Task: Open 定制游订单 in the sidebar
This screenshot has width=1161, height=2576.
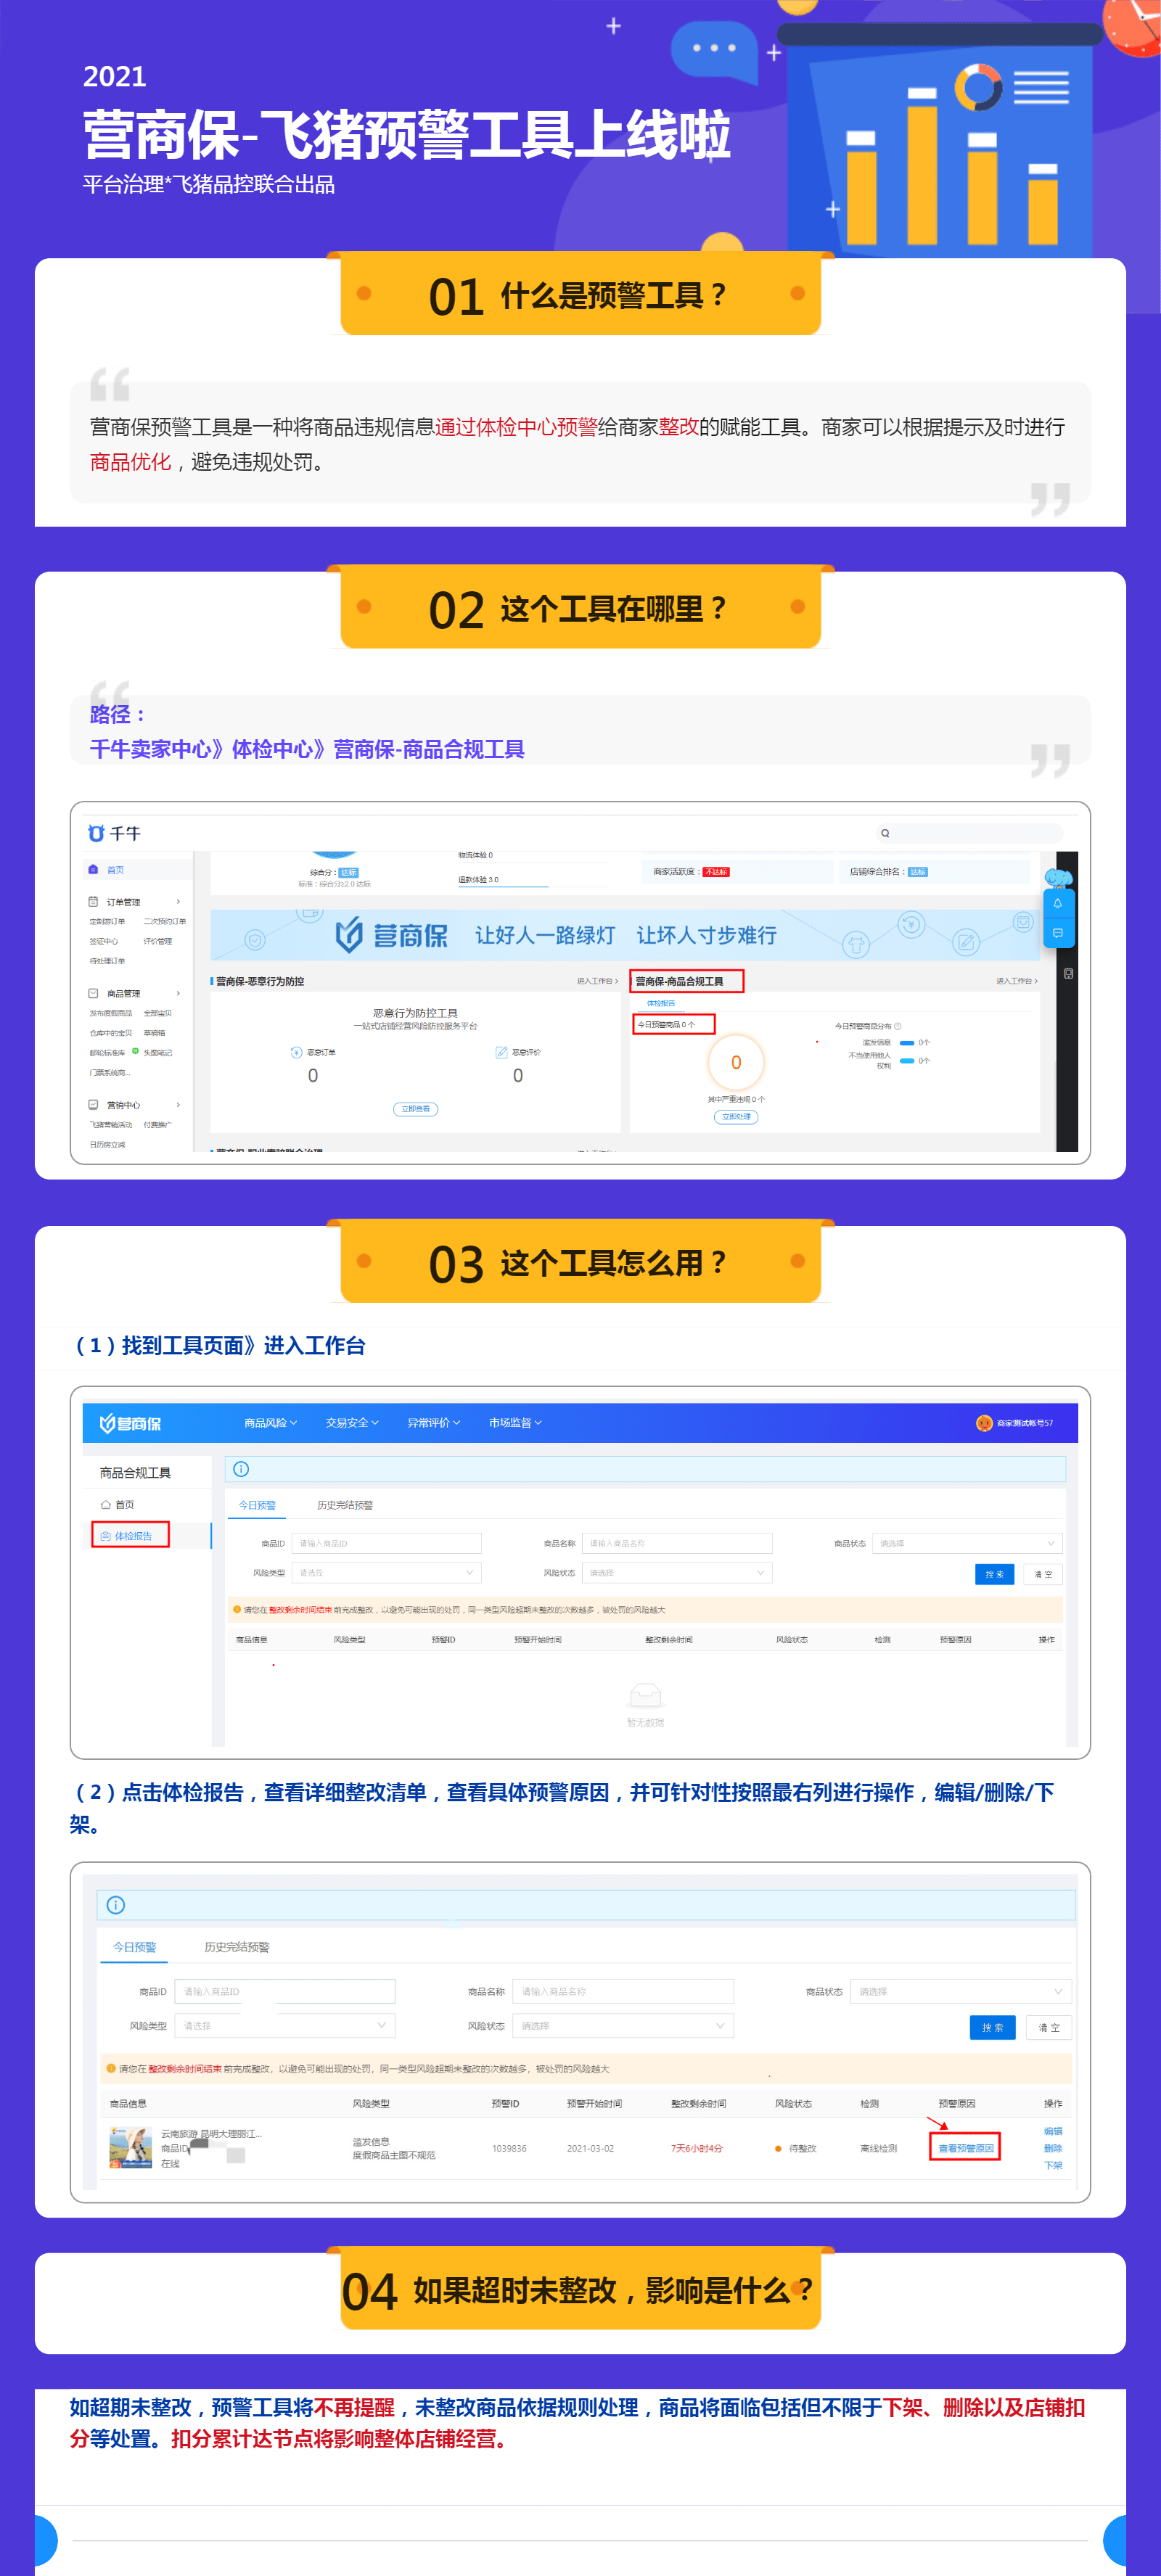Action: pyautogui.click(x=107, y=921)
